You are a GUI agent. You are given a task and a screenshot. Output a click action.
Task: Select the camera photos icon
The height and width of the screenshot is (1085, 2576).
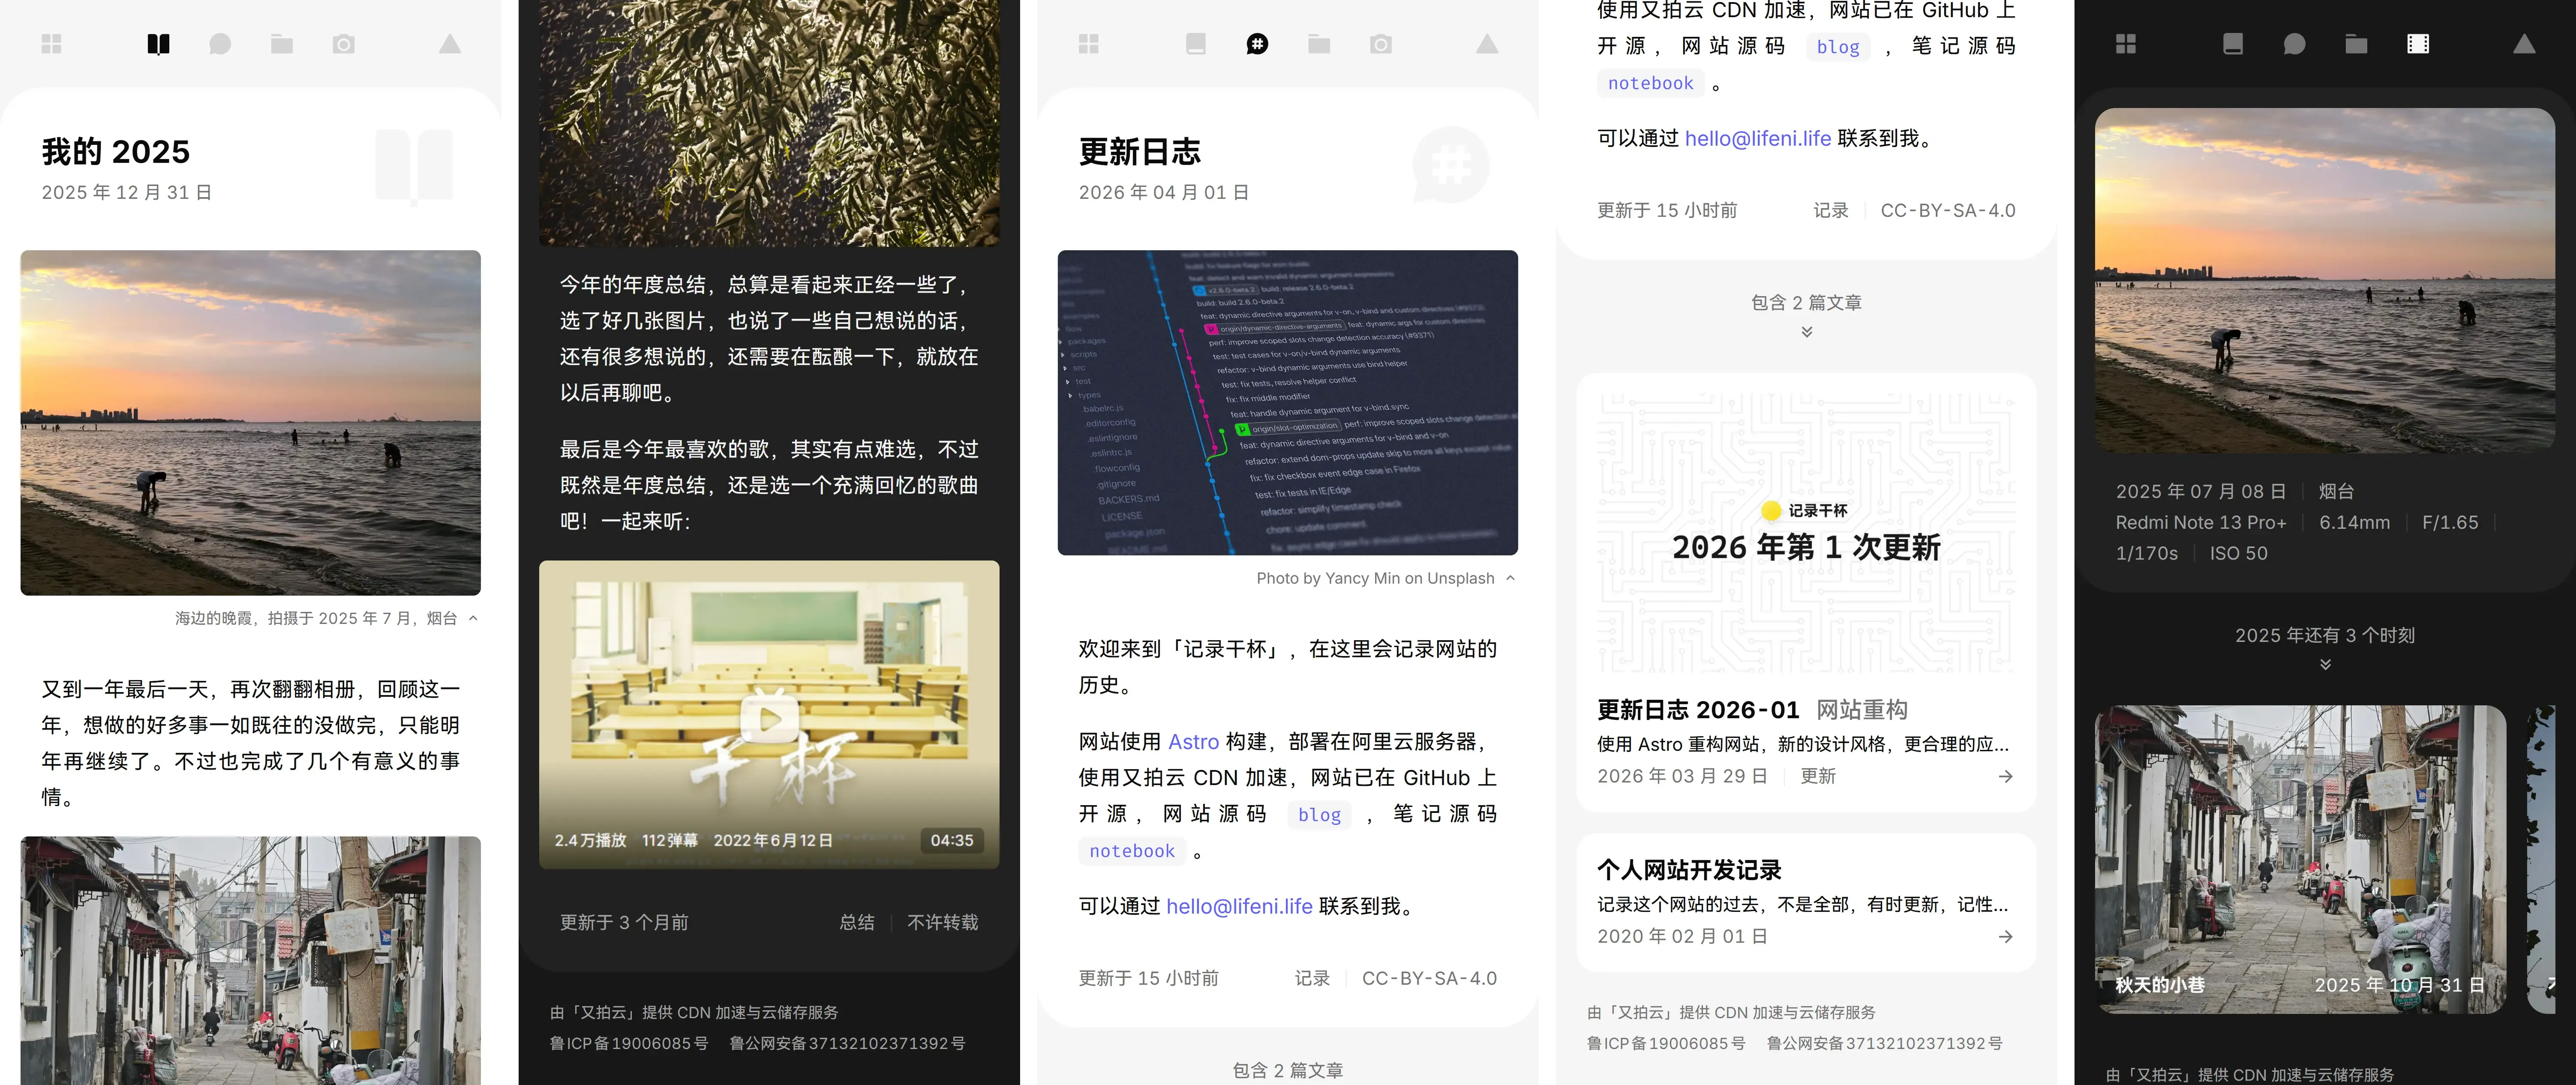pyautogui.click(x=344, y=44)
